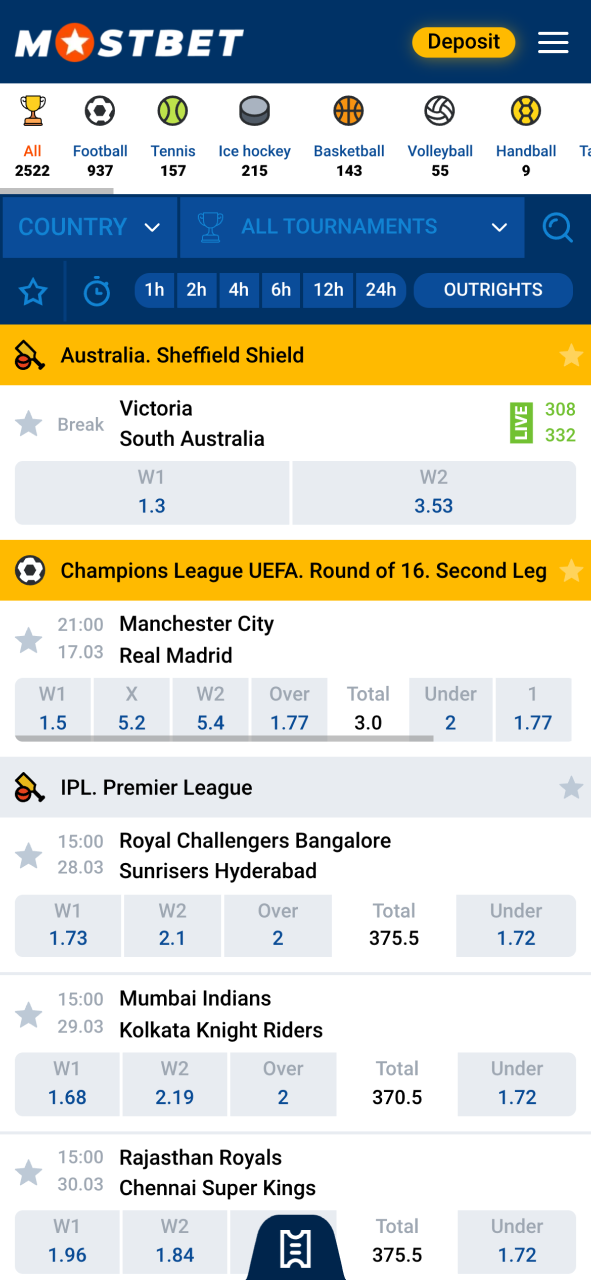
Task: Open the Country dropdown
Action: (89, 227)
